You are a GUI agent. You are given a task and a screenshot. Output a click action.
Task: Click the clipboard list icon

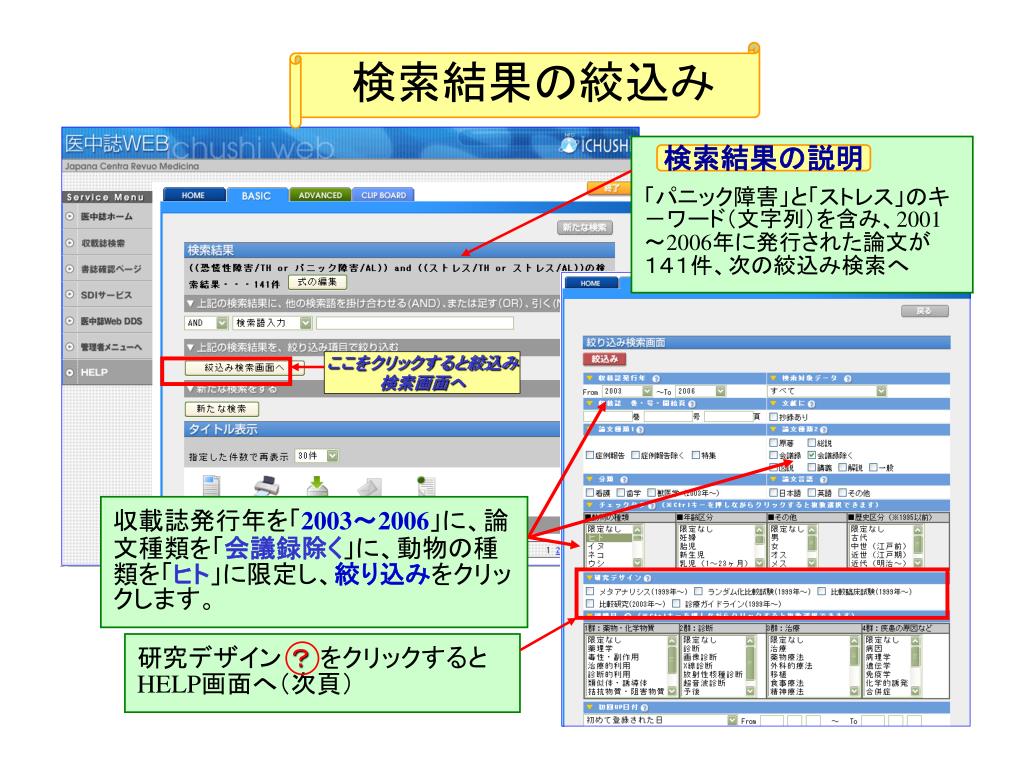pos(425,485)
